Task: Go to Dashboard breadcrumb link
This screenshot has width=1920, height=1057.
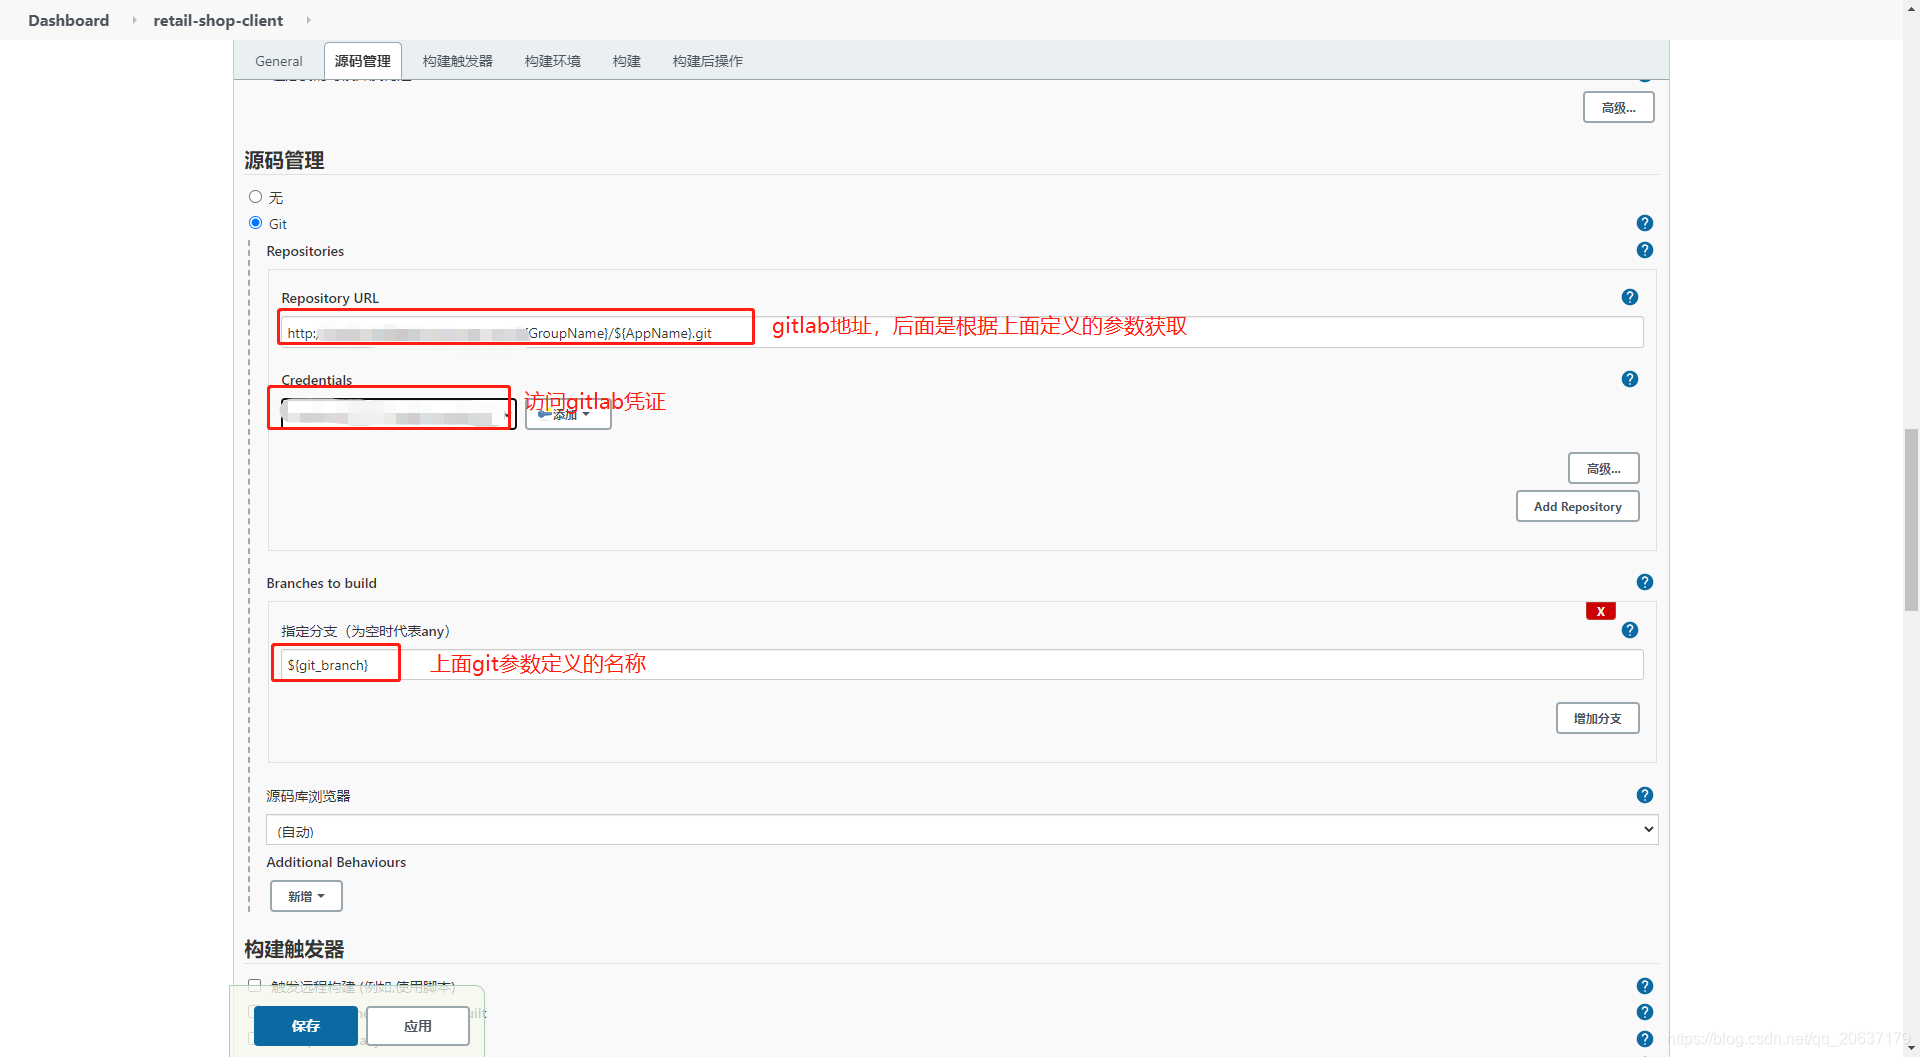Action: pyautogui.click(x=68, y=20)
